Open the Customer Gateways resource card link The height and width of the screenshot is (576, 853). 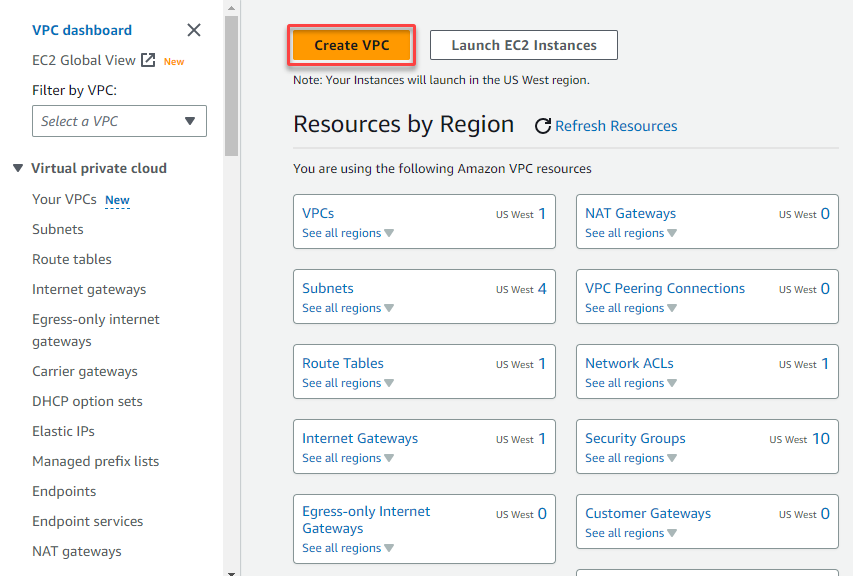[x=648, y=513]
